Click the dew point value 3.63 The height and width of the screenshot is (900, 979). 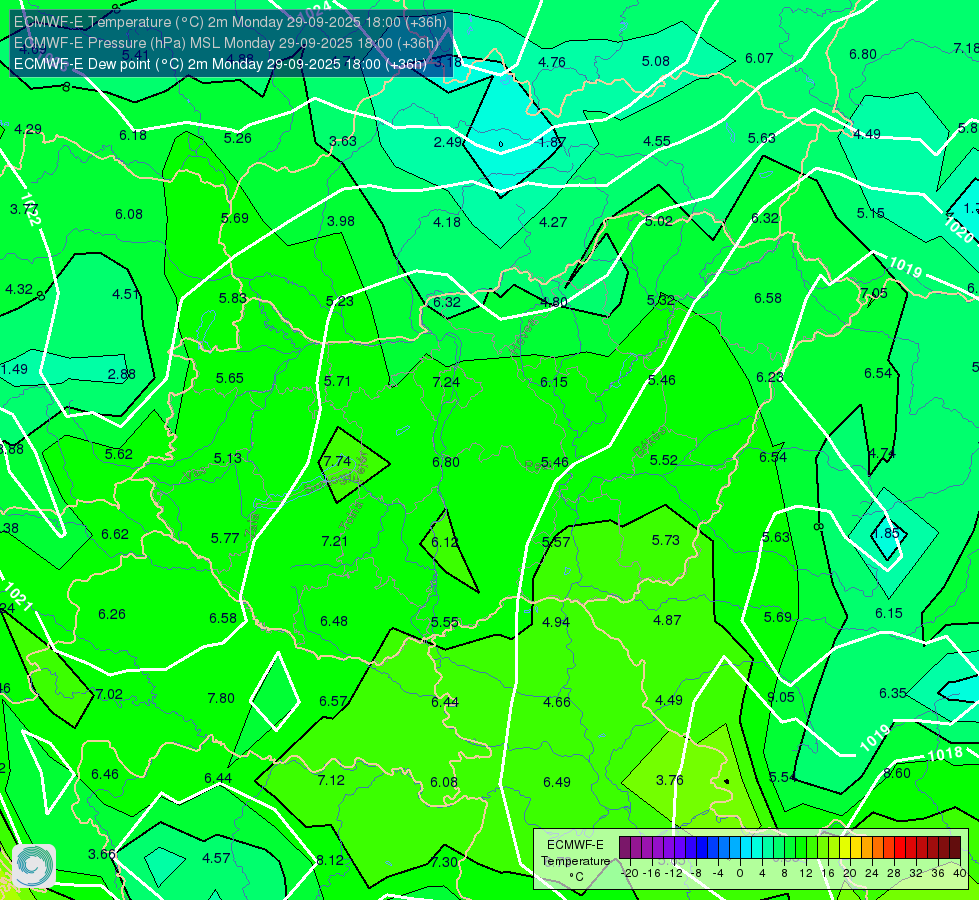343,141
